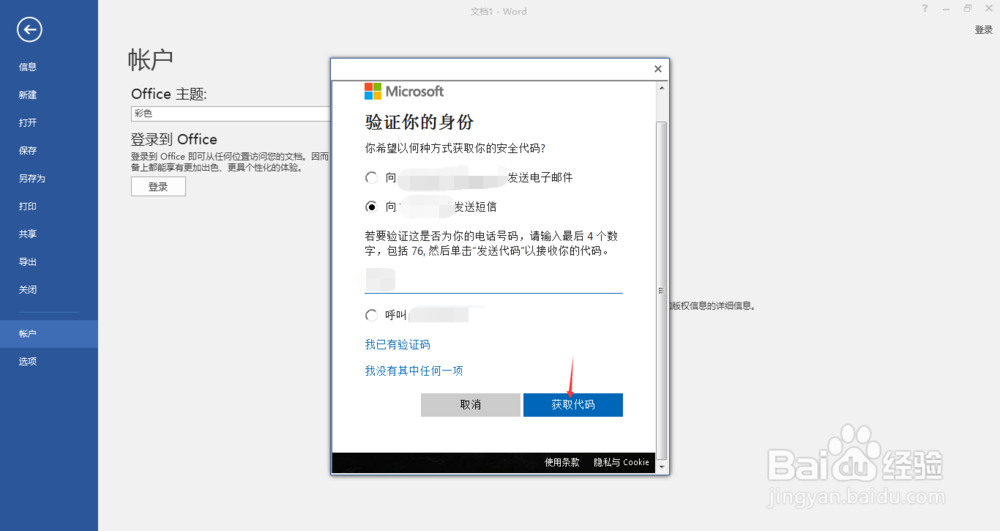
Task: Open 选项 from the sidebar
Action: click(x=27, y=361)
